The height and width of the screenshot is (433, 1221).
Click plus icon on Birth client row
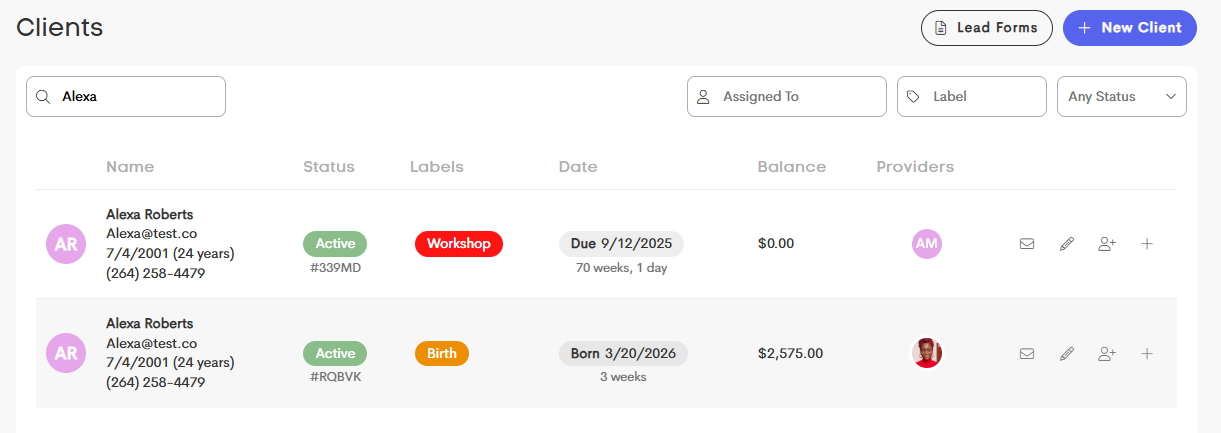coord(1147,353)
